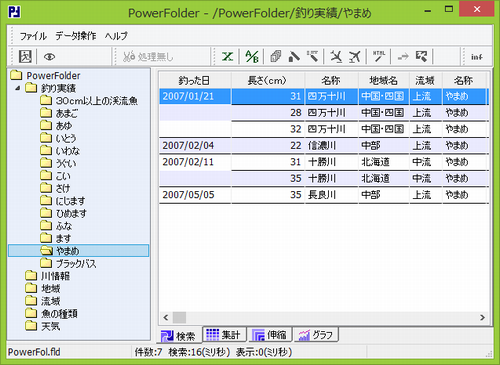The width and height of the screenshot is (500, 365).
Task: Select the さけ folder
Action: (x=55, y=188)
